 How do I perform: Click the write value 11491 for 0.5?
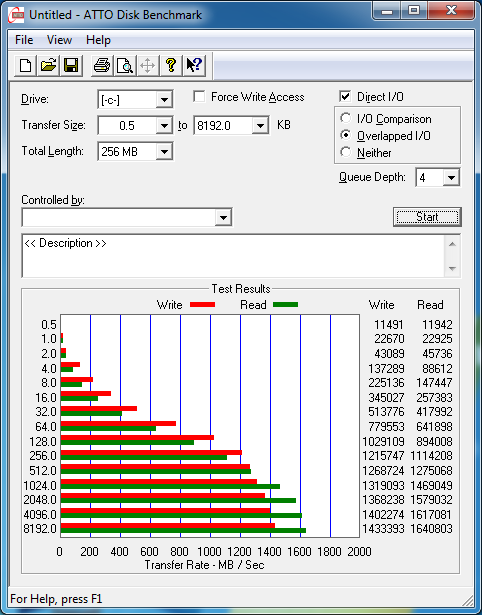coord(389,325)
